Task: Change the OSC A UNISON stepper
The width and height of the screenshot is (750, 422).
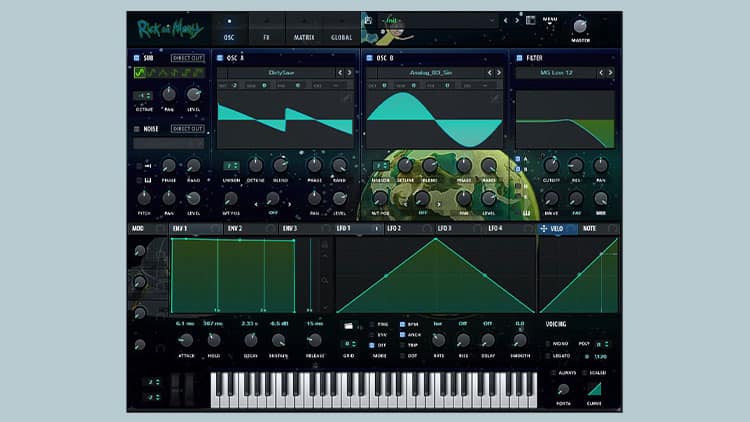Action: tap(232, 166)
